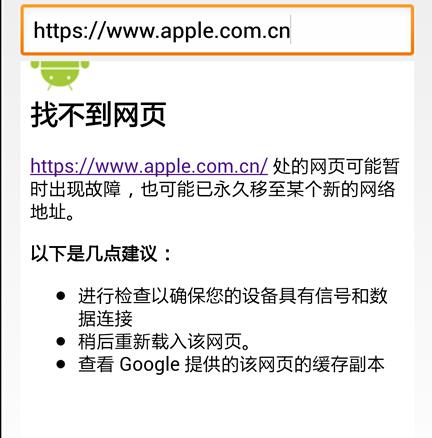The width and height of the screenshot is (432, 438).
Task: Click the 以下是几点建议 subheading
Action: [x=101, y=254]
